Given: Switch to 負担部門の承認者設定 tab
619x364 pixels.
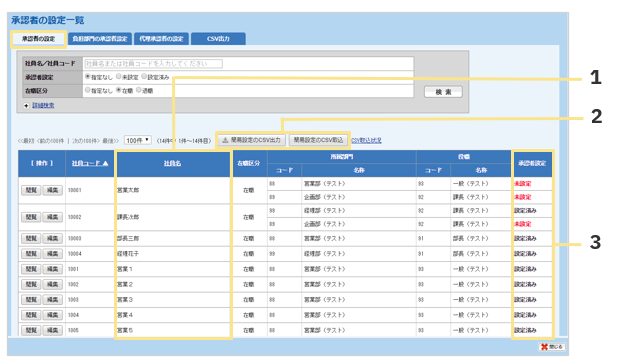Looking at the screenshot, I should pyautogui.click(x=100, y=39).
